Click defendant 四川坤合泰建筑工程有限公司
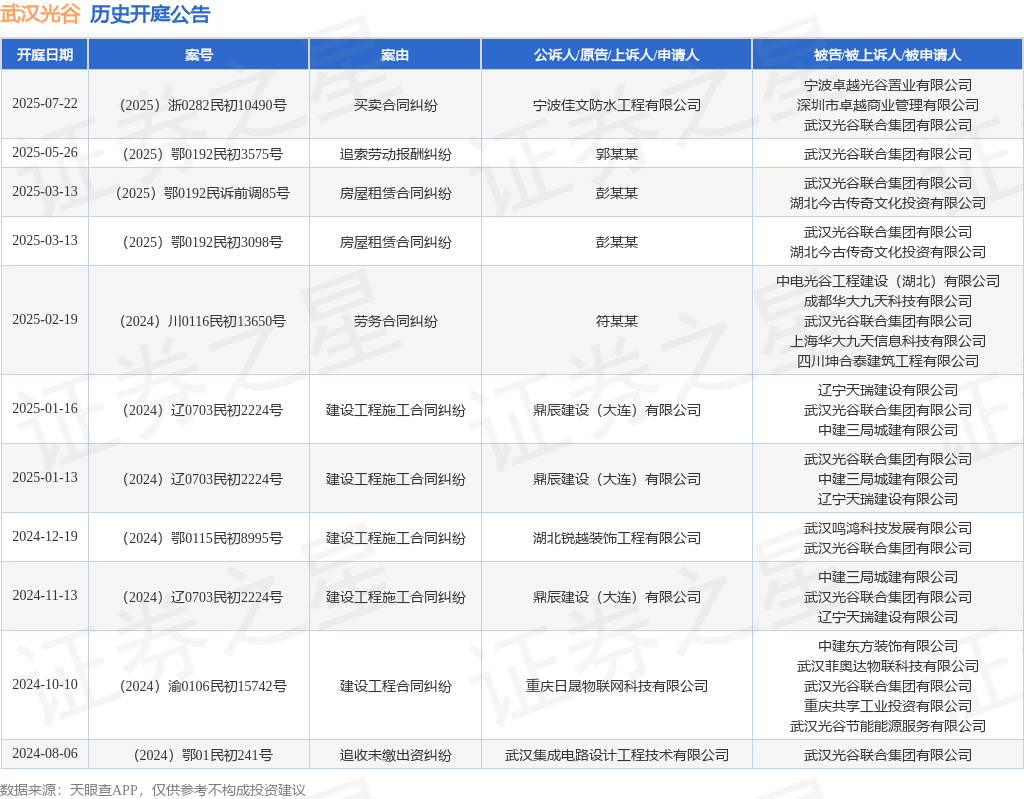Screen dimensions: 1024x799 pos(888,361)
